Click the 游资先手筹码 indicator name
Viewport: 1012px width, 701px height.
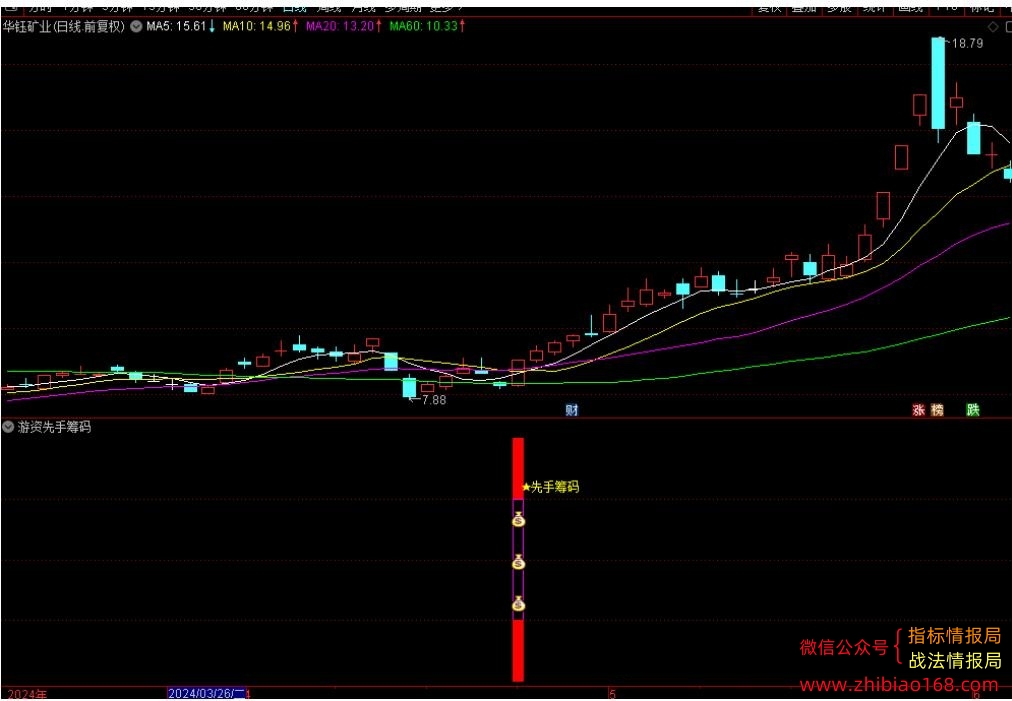(x=54, y=427)
